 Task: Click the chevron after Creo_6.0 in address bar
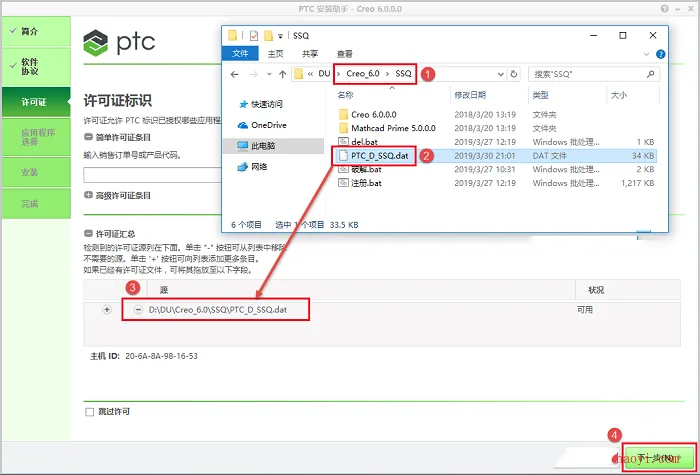click(x=388, y=74)
